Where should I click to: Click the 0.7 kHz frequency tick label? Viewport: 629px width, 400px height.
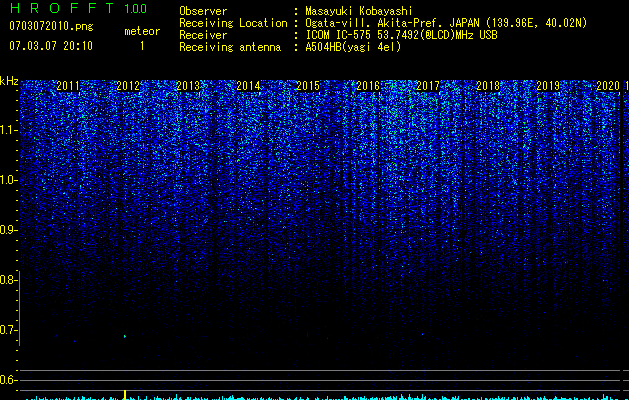tap(8, 330)
